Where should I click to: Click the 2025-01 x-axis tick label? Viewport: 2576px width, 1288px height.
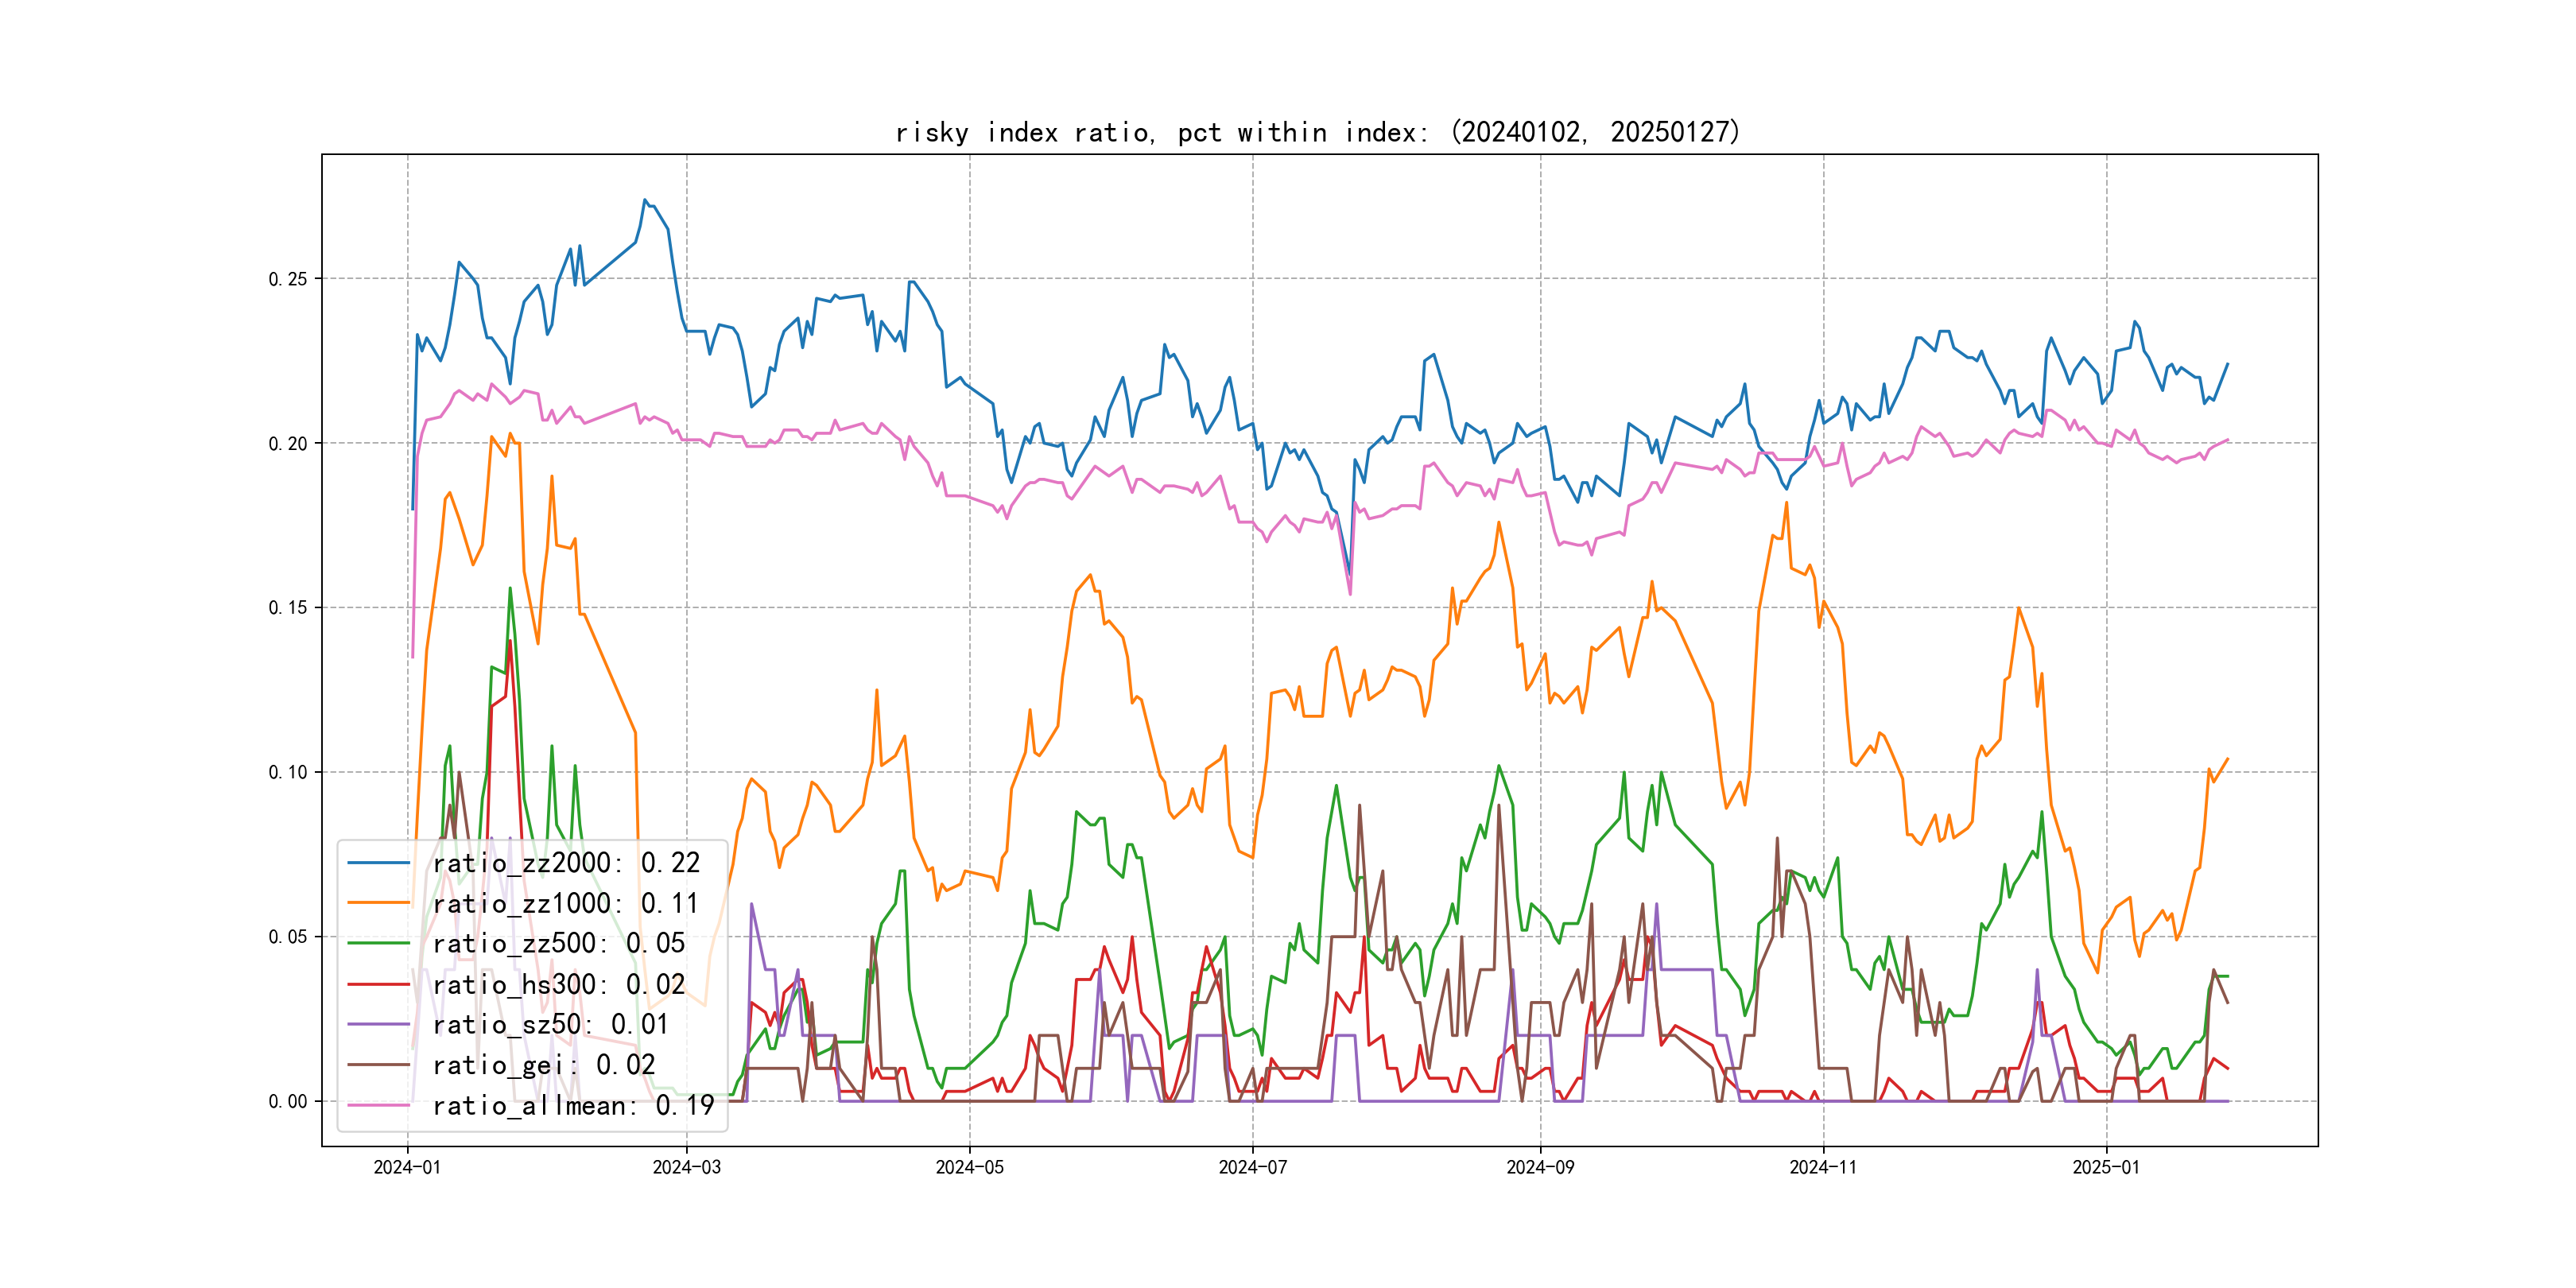pos(2106,1167)
